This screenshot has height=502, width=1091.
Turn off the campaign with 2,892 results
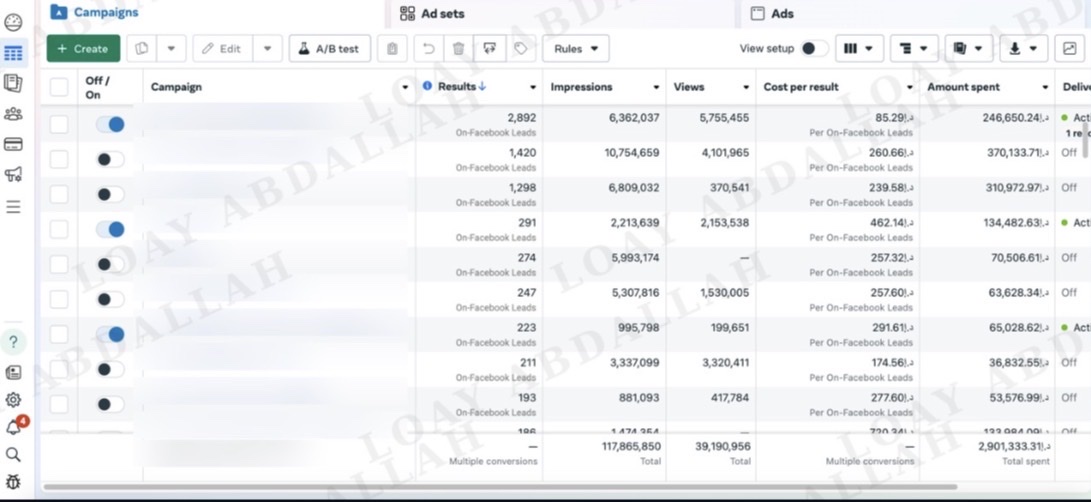[x=110, y=125]
